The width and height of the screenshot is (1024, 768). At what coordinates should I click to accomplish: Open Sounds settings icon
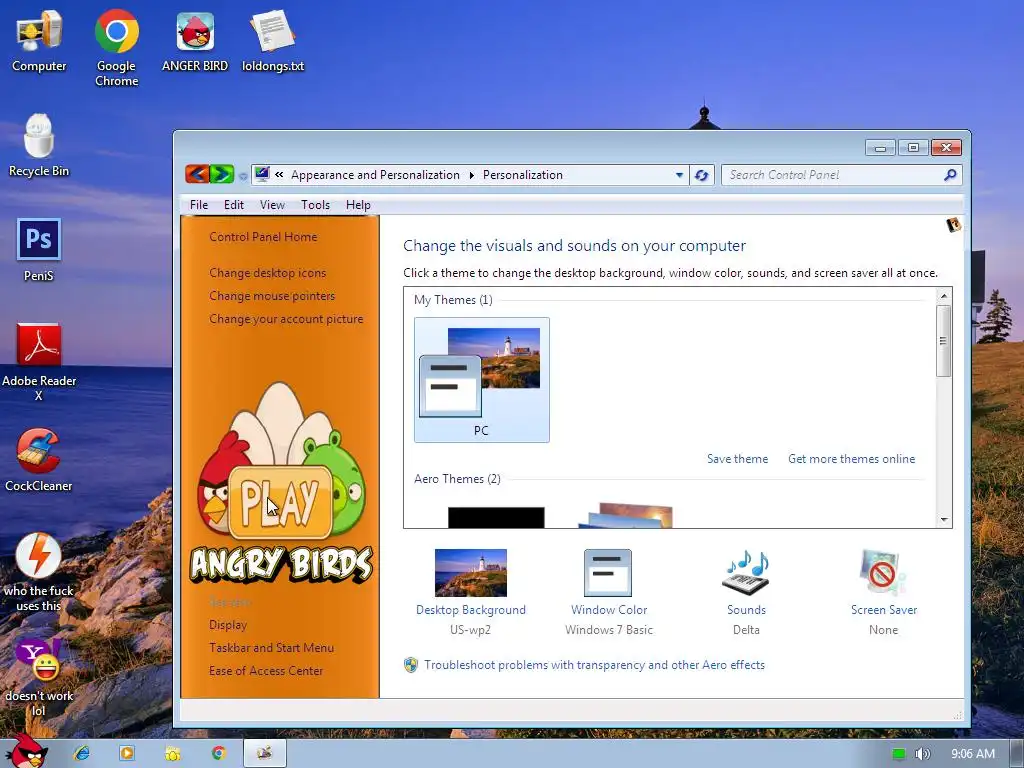point(746,572)
